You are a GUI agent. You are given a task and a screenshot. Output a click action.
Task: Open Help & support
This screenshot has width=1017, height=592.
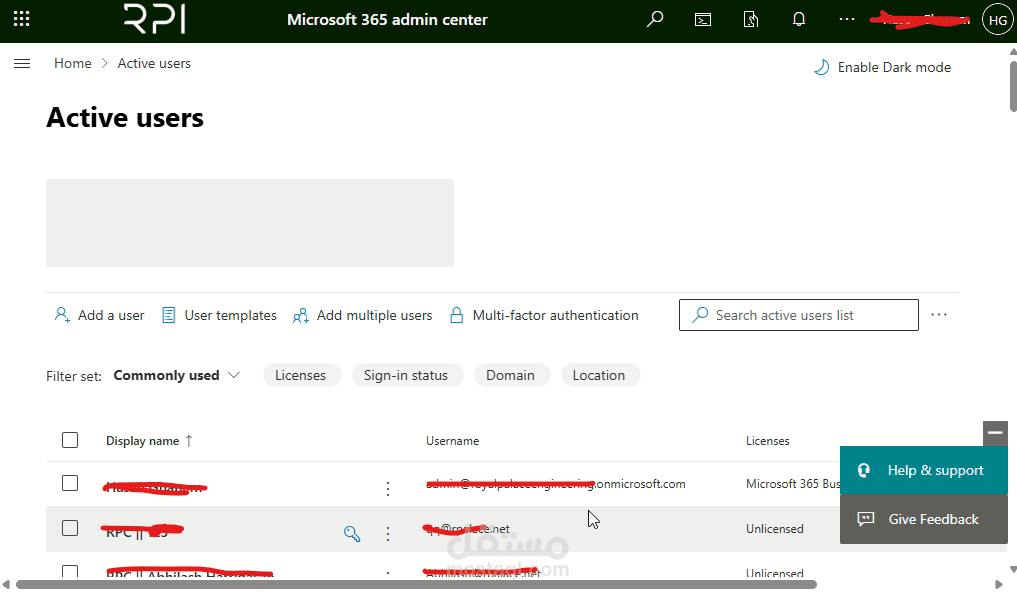tap(924, 470)
